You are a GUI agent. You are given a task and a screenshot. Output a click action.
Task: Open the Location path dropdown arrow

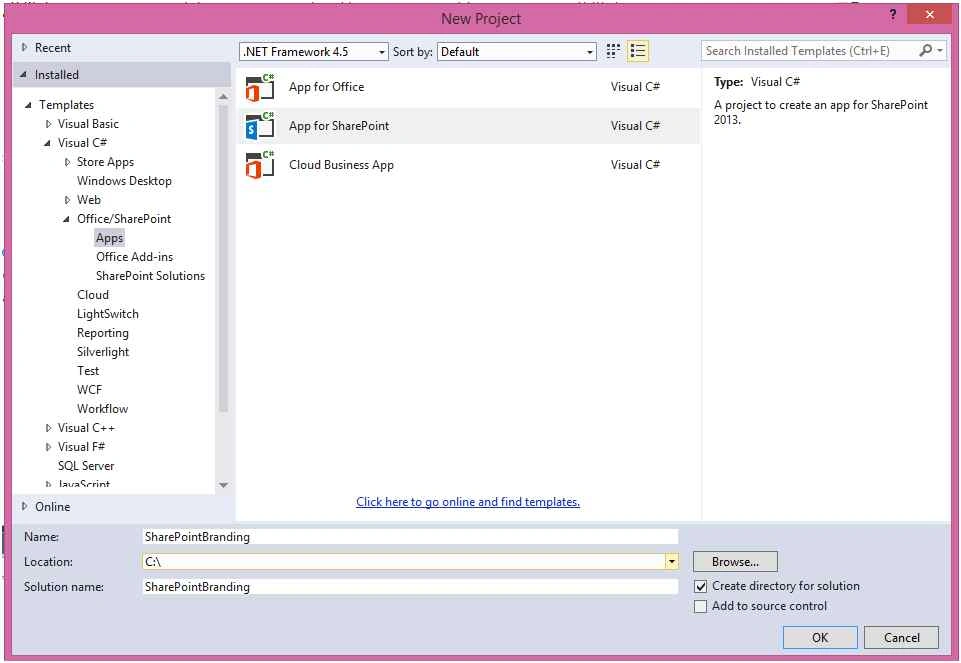coord(672,561)
